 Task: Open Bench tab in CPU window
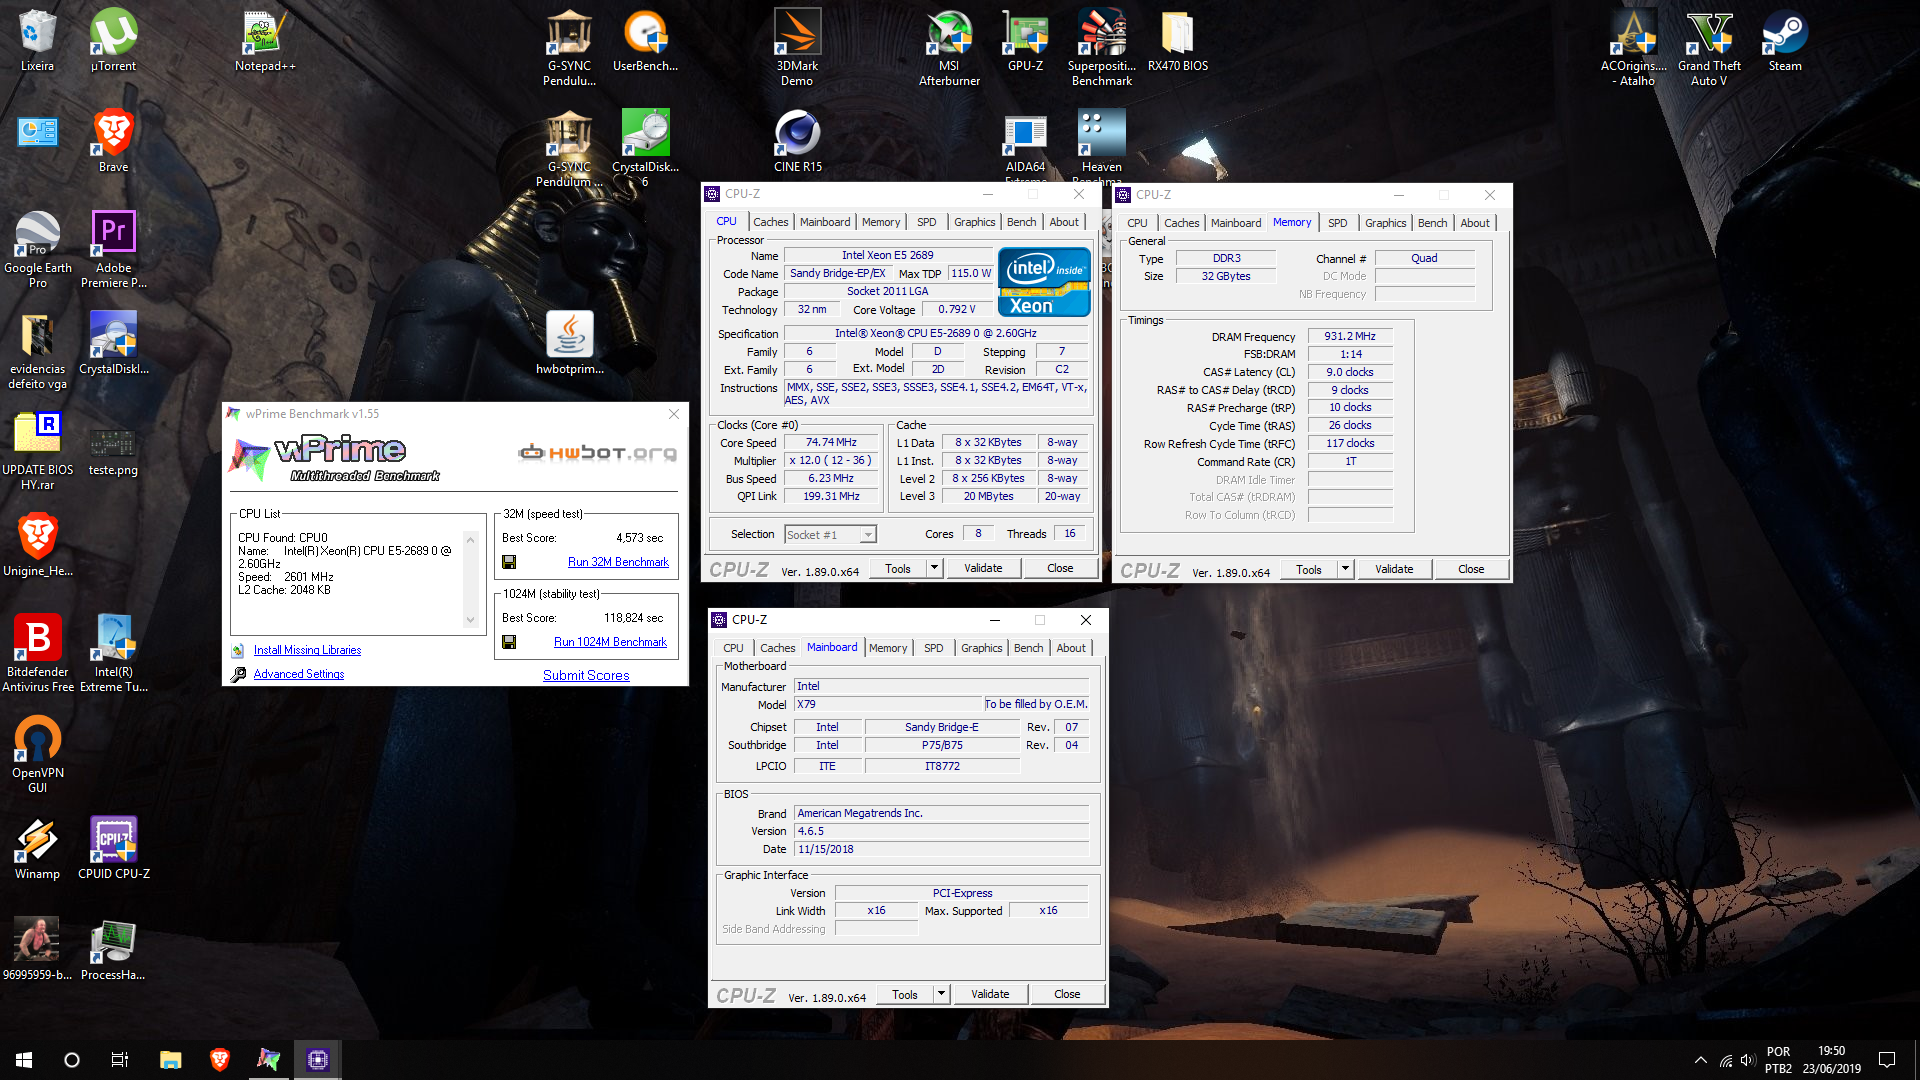[1021, 222]
